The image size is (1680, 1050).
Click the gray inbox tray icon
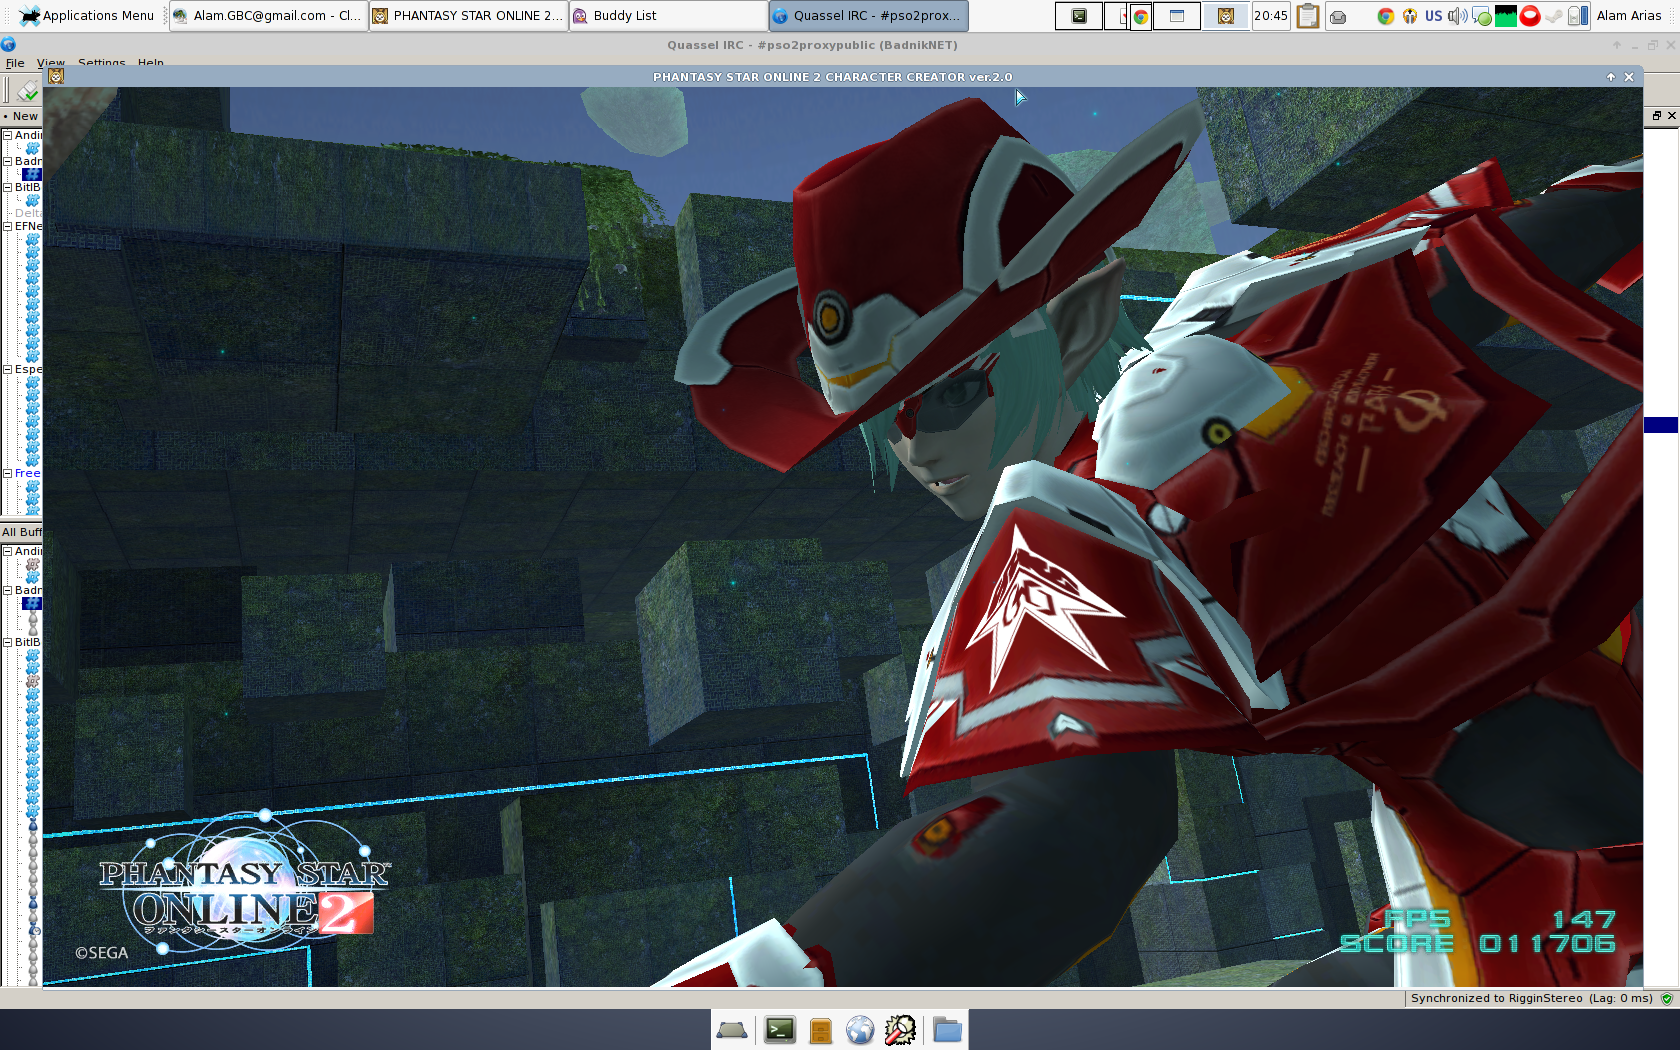tap(1338, 17)
